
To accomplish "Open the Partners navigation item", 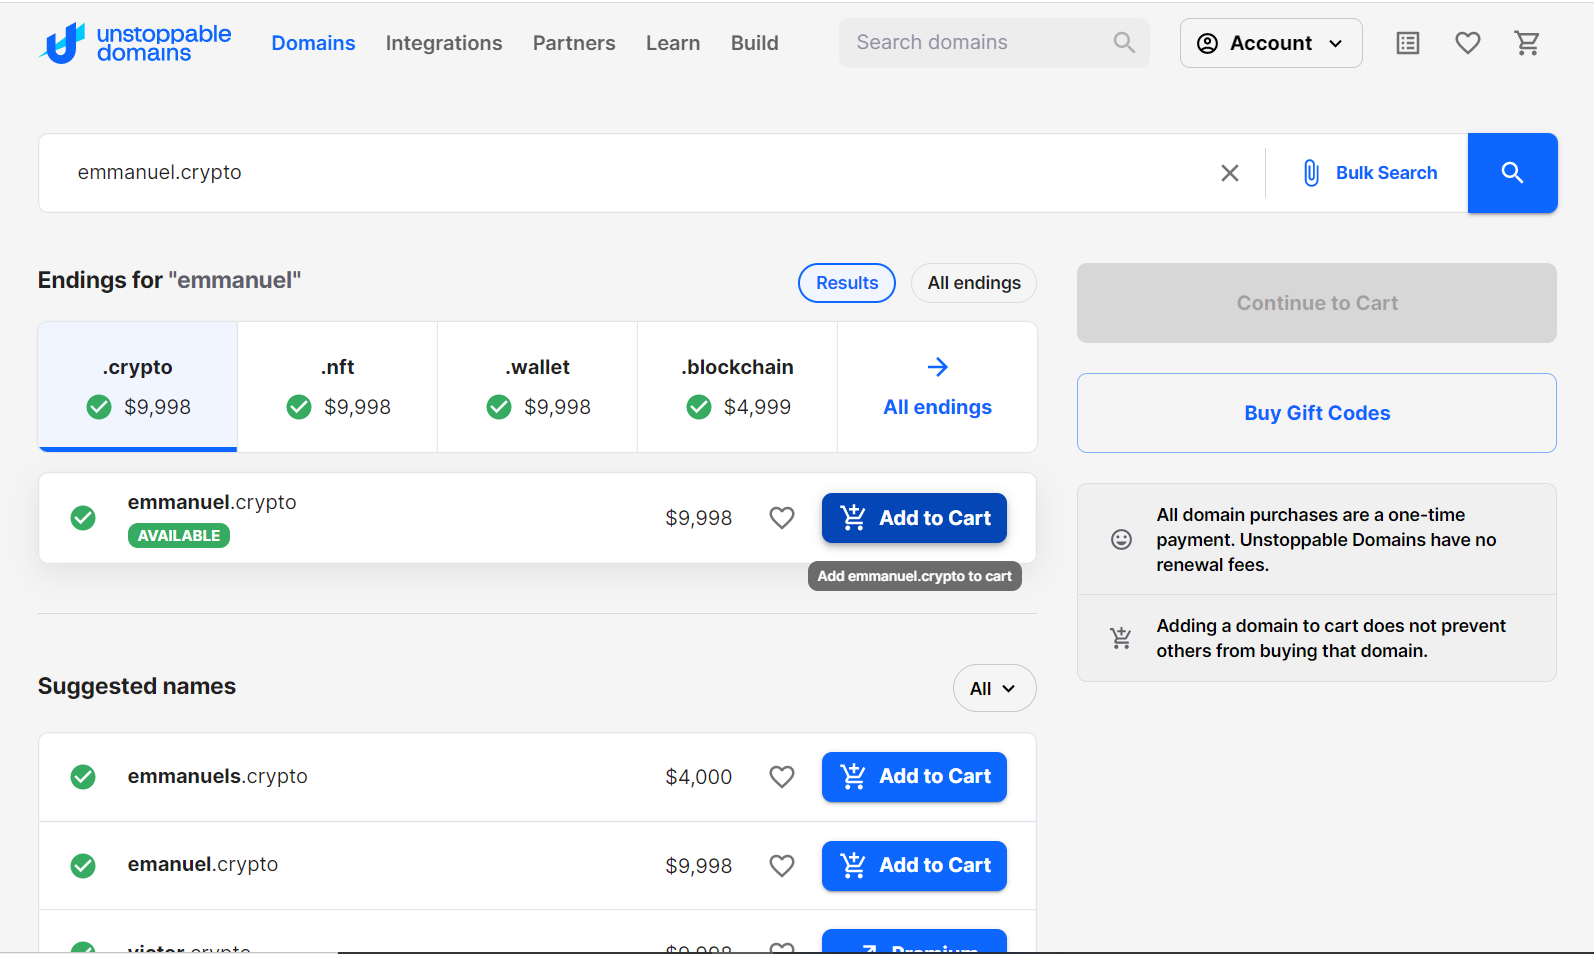I will [x=574, y=43].
